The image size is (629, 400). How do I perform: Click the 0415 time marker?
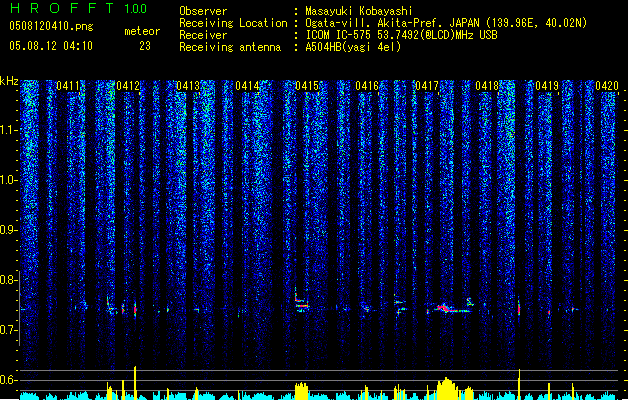pos(307,86)
